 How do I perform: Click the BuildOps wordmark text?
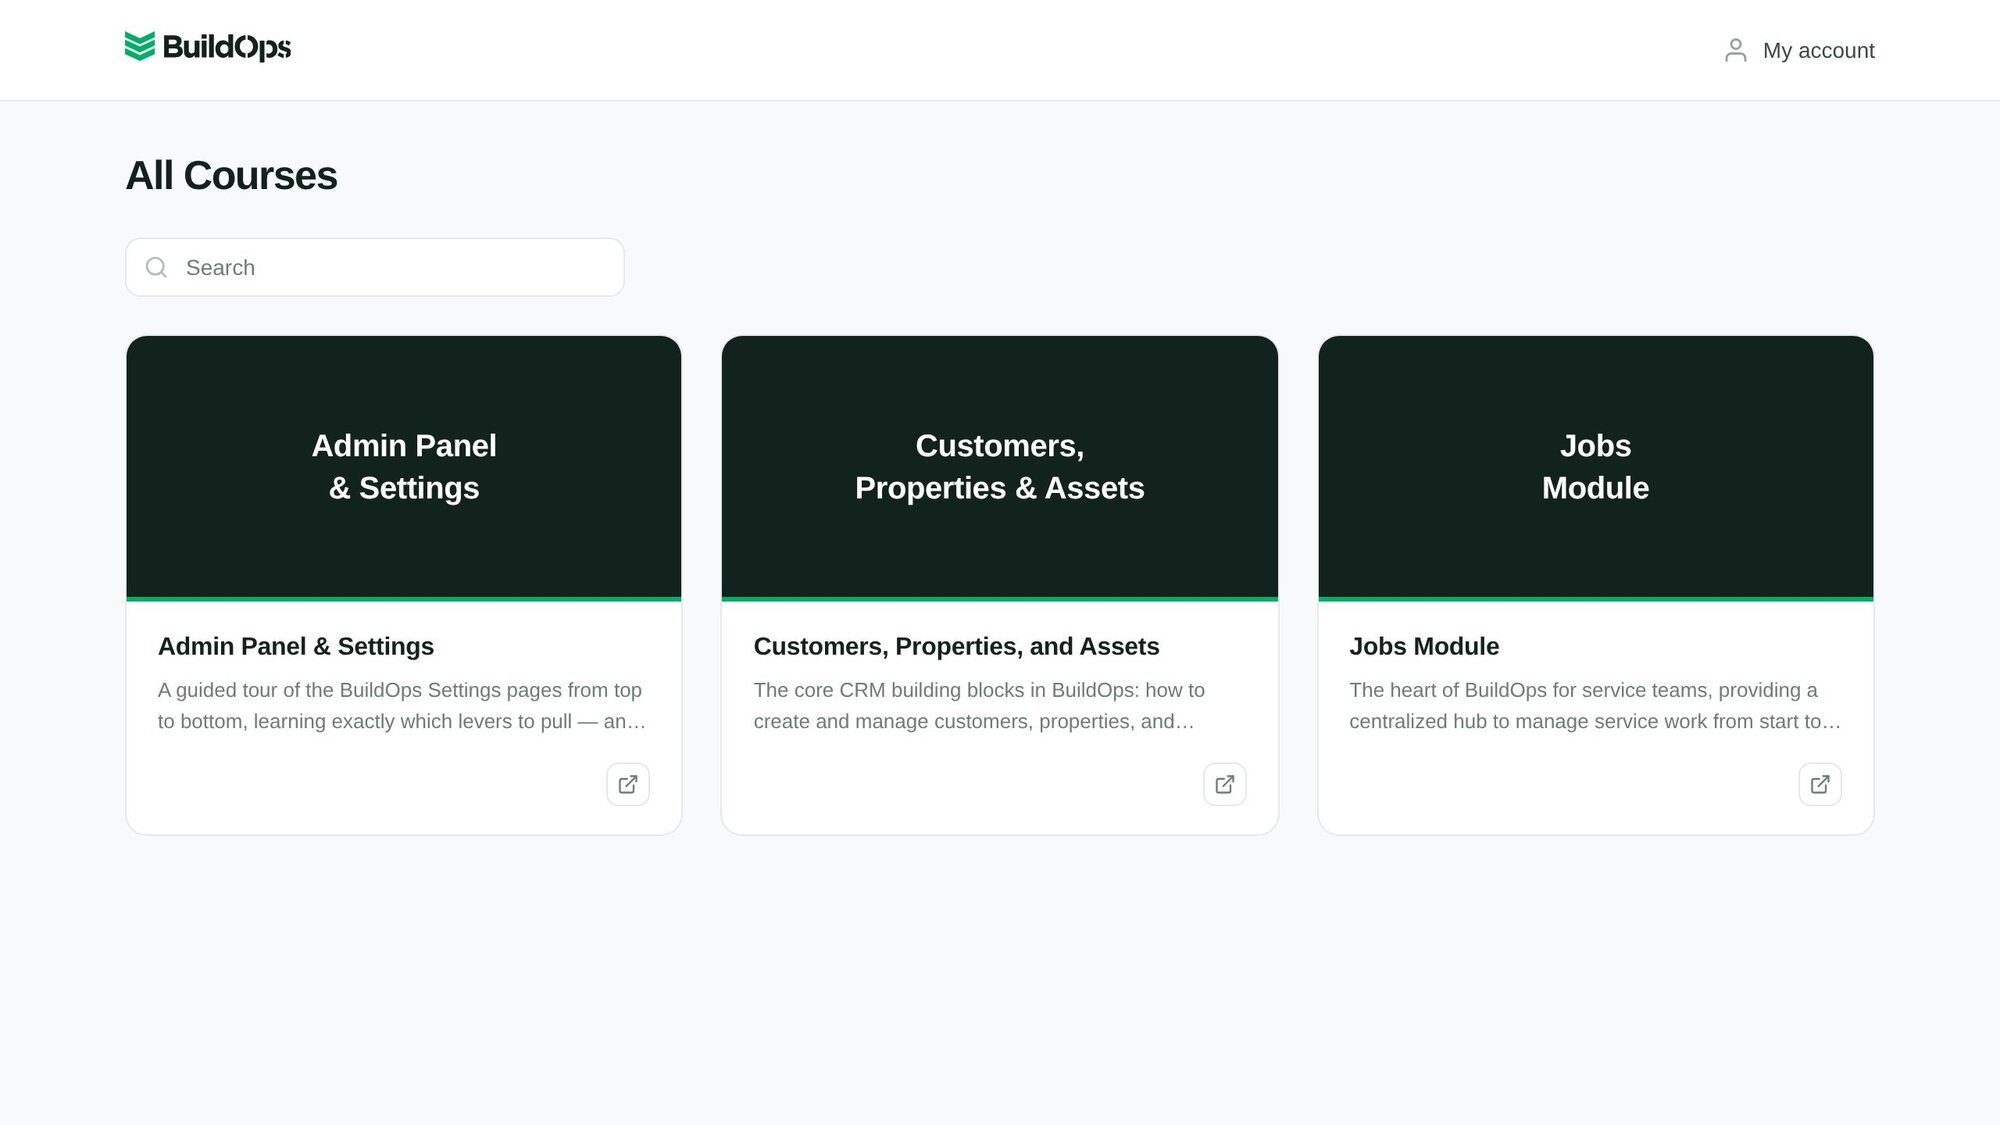[227, 47]
